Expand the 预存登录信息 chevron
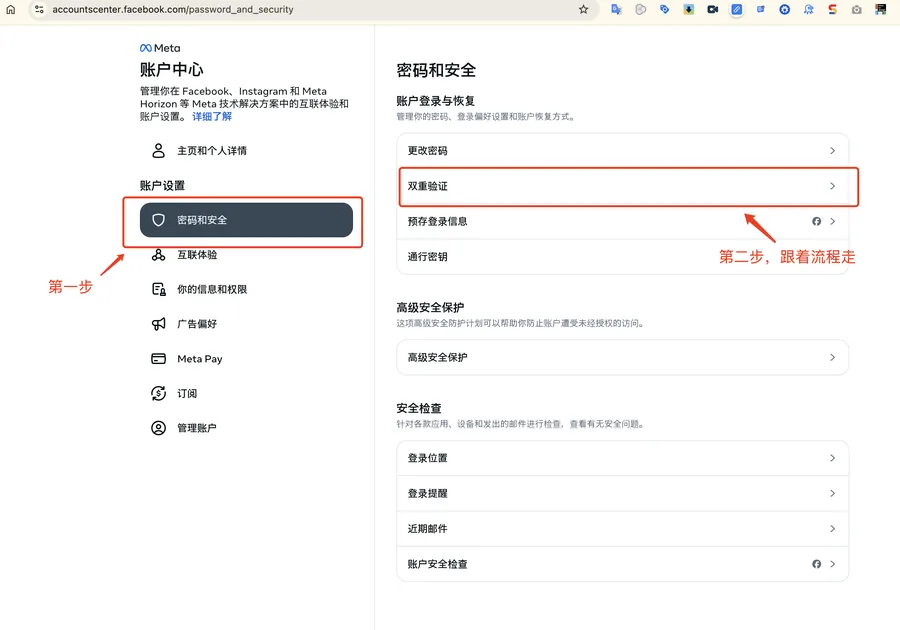900x630 pixels. point(832,221)
